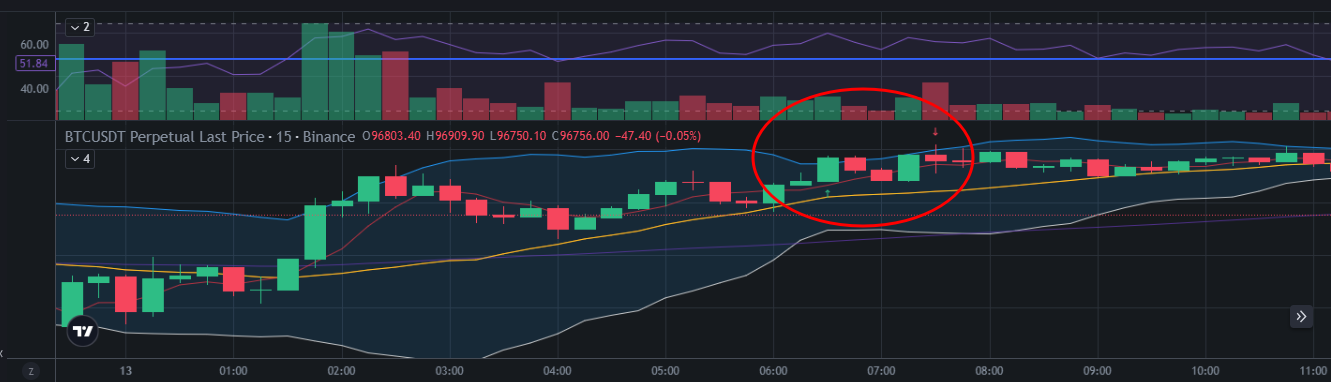Open the timezone menu labeled Z
Image resolution: width=1331 pixels, height=382 pixels.
click(x=31, y=370)
